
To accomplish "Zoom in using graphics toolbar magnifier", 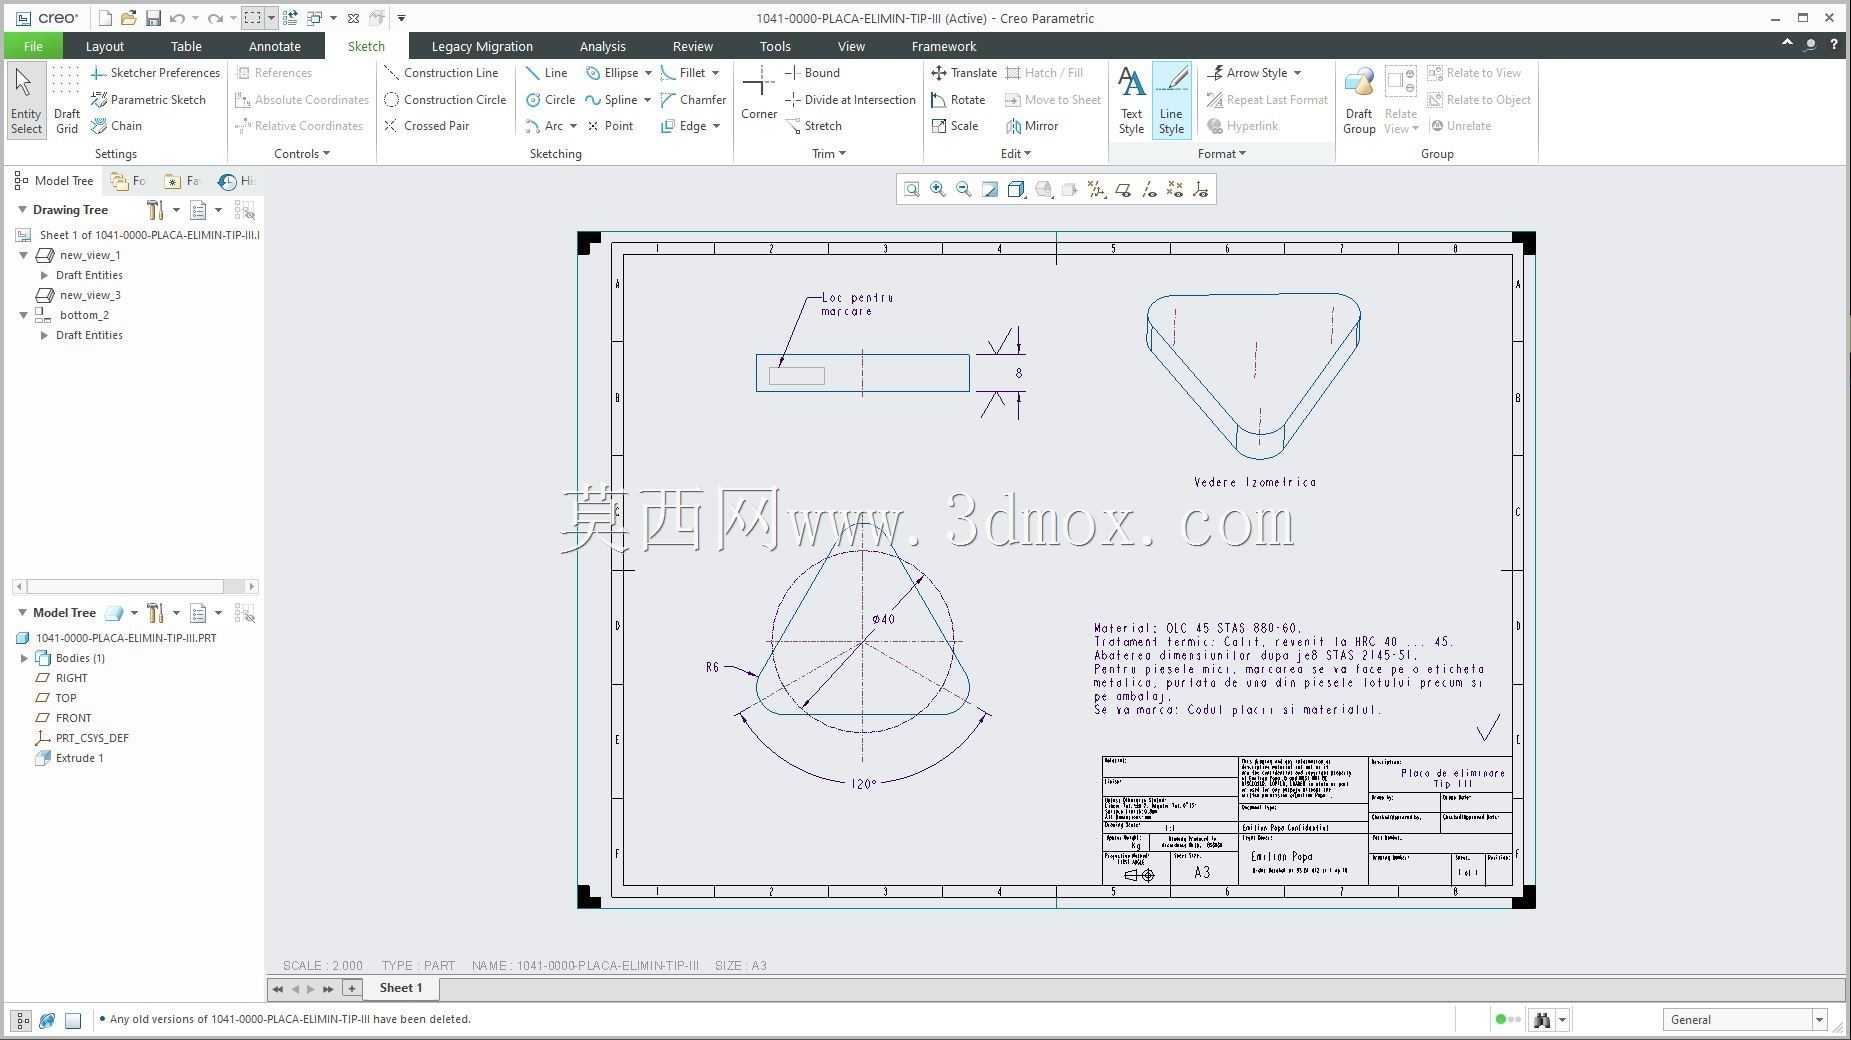I will click(x=937, y=190).
